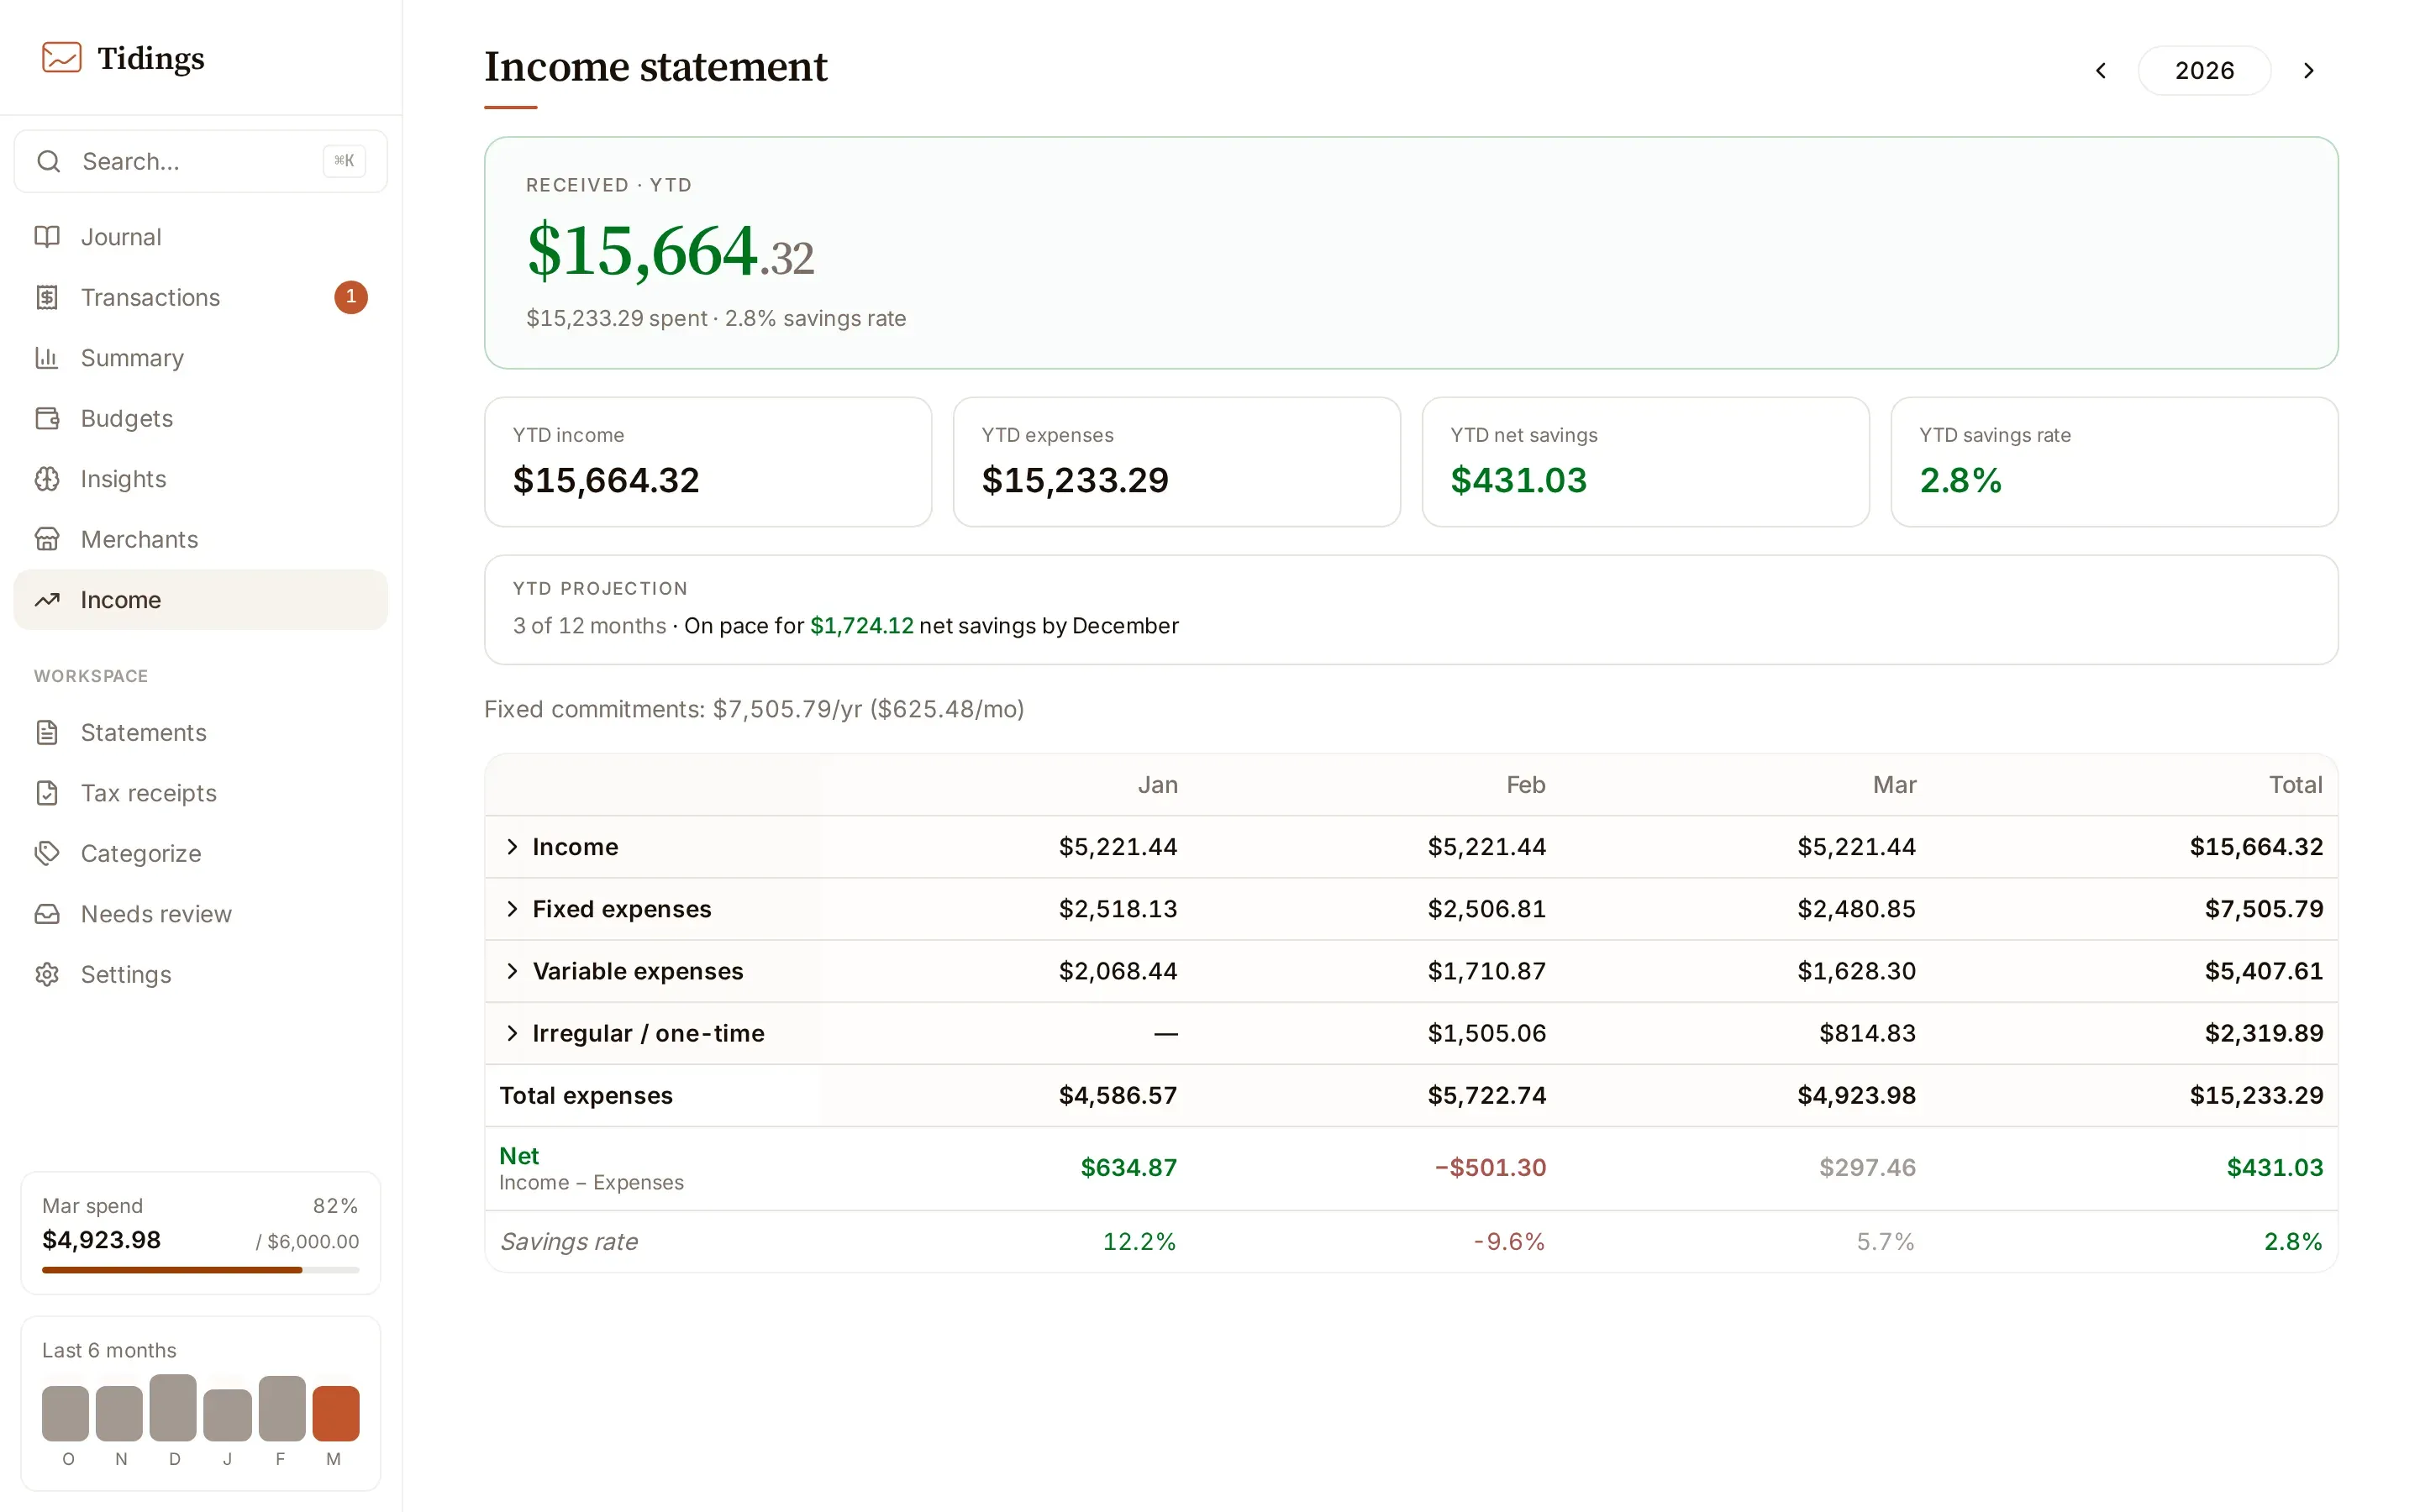Click Jan net value $634.87
The image size is (2420, 1512).
pos(1129,1167)
